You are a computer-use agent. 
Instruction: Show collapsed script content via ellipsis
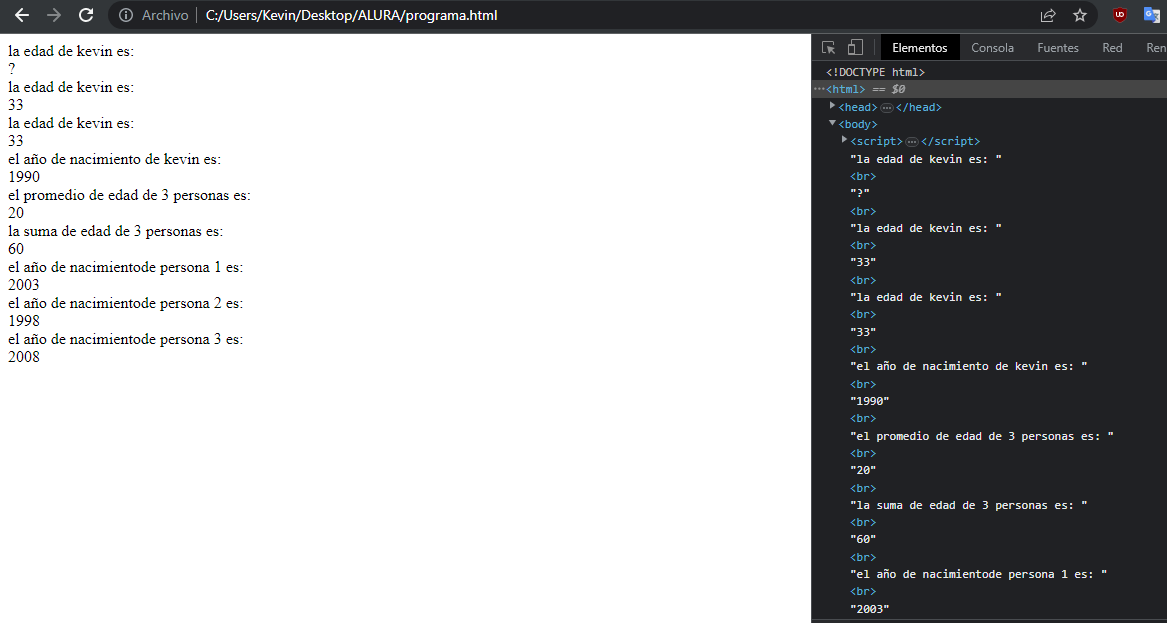(x=912, y=142)
